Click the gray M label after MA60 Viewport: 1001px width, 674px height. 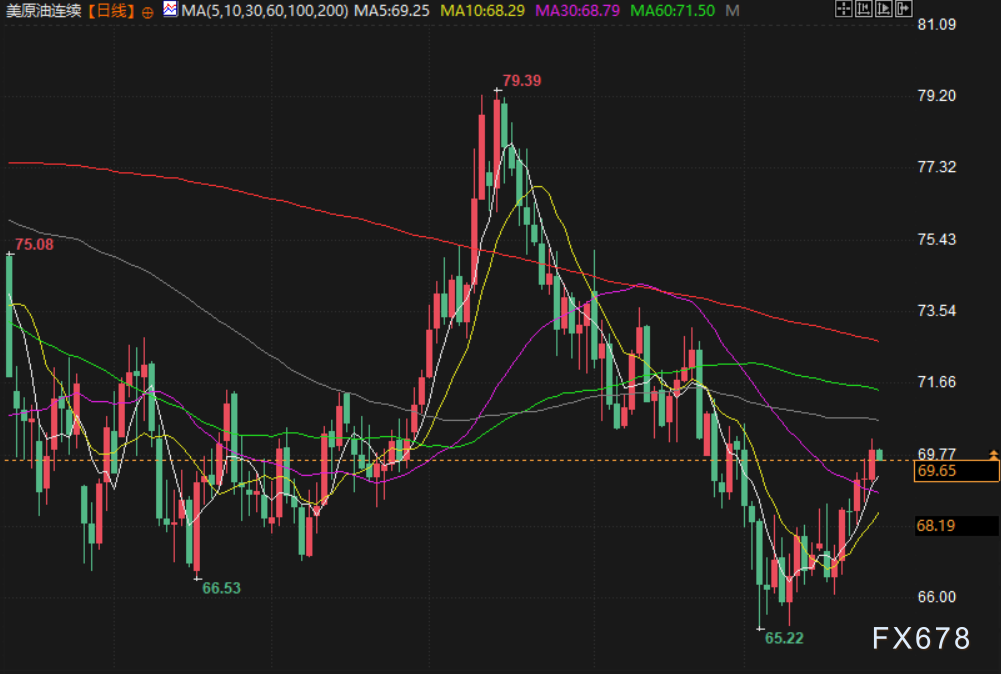(x=733, y=10)
